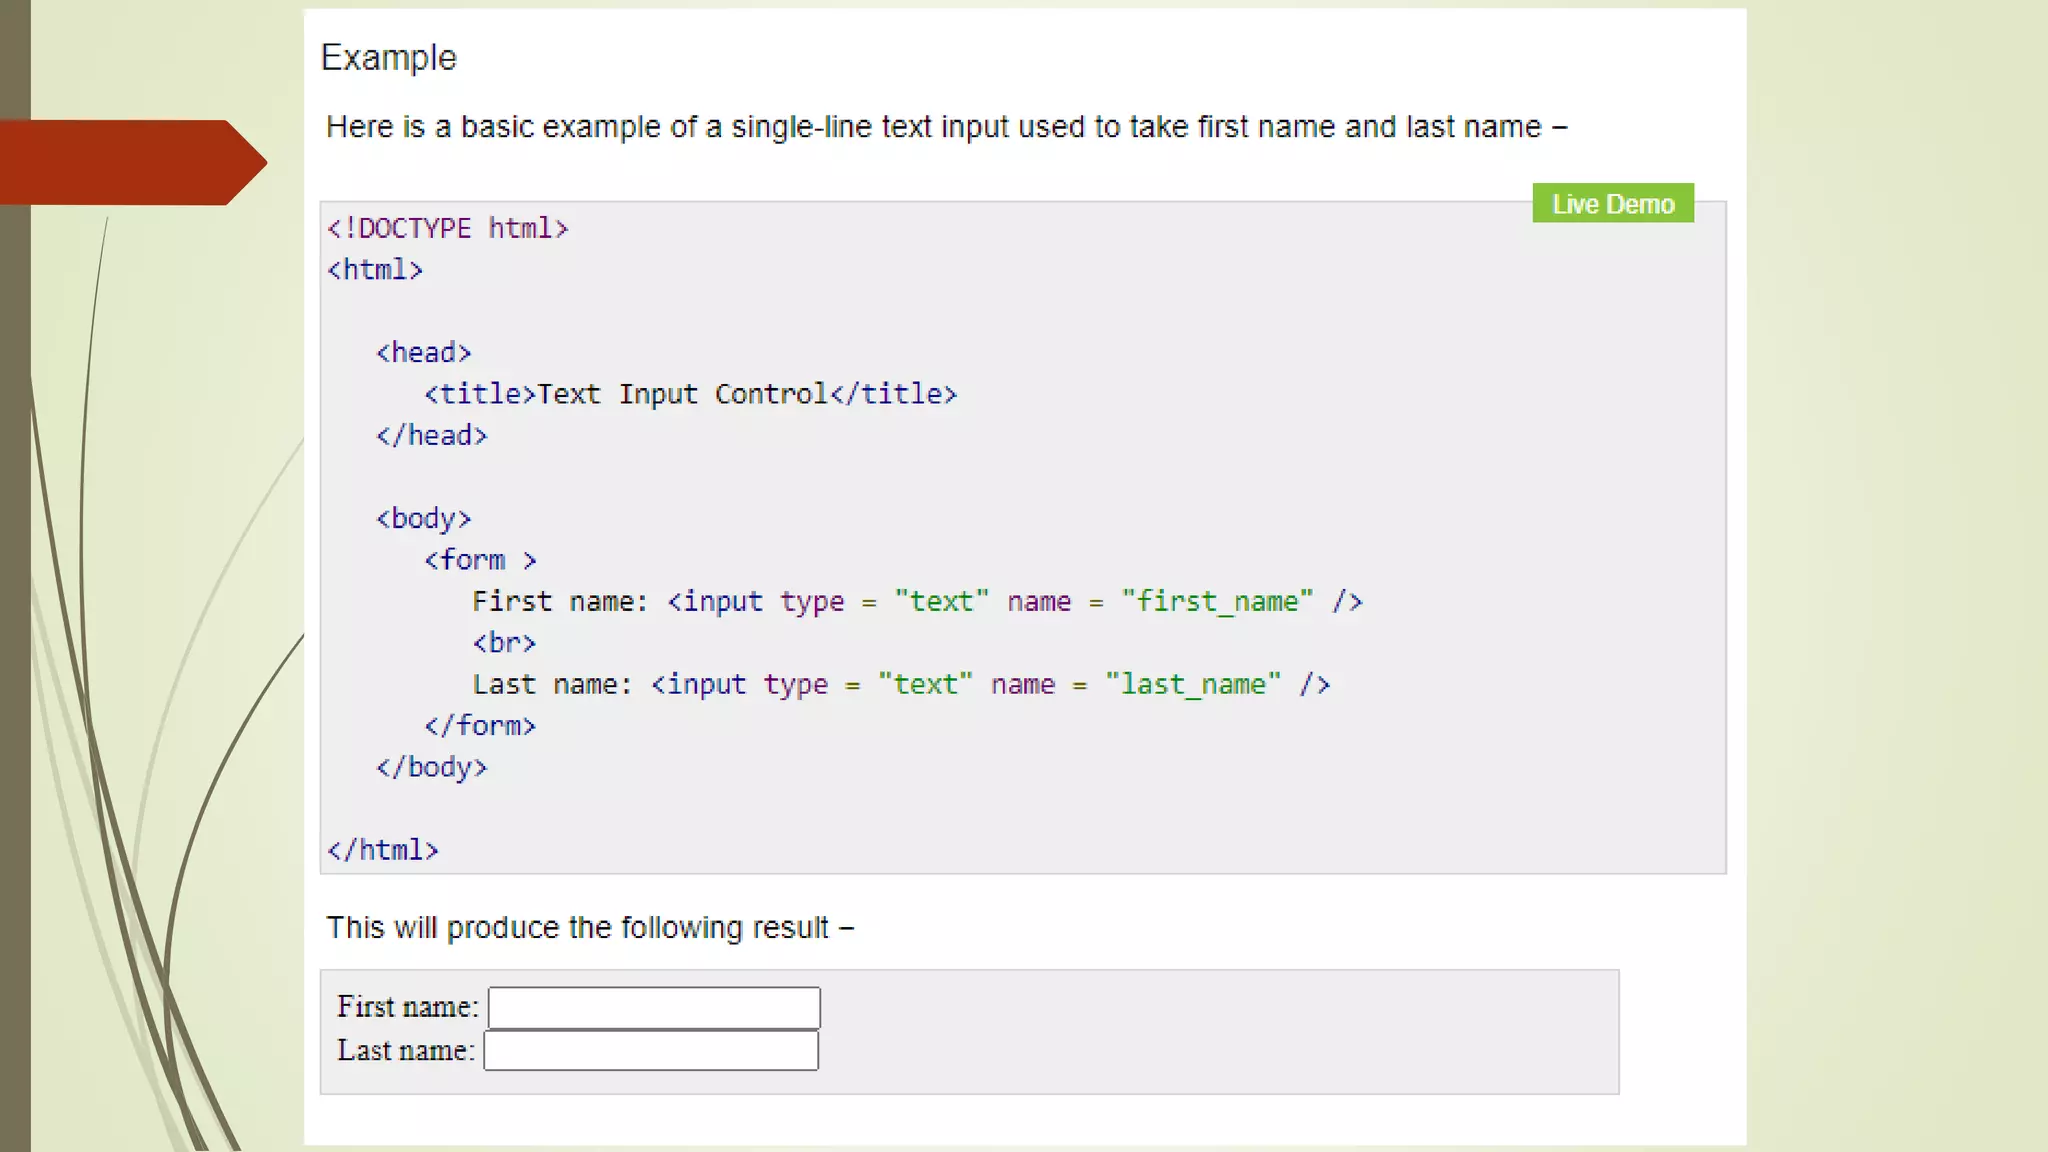
Task: Click the red arrow shape on left
Action: coord(130,162)
